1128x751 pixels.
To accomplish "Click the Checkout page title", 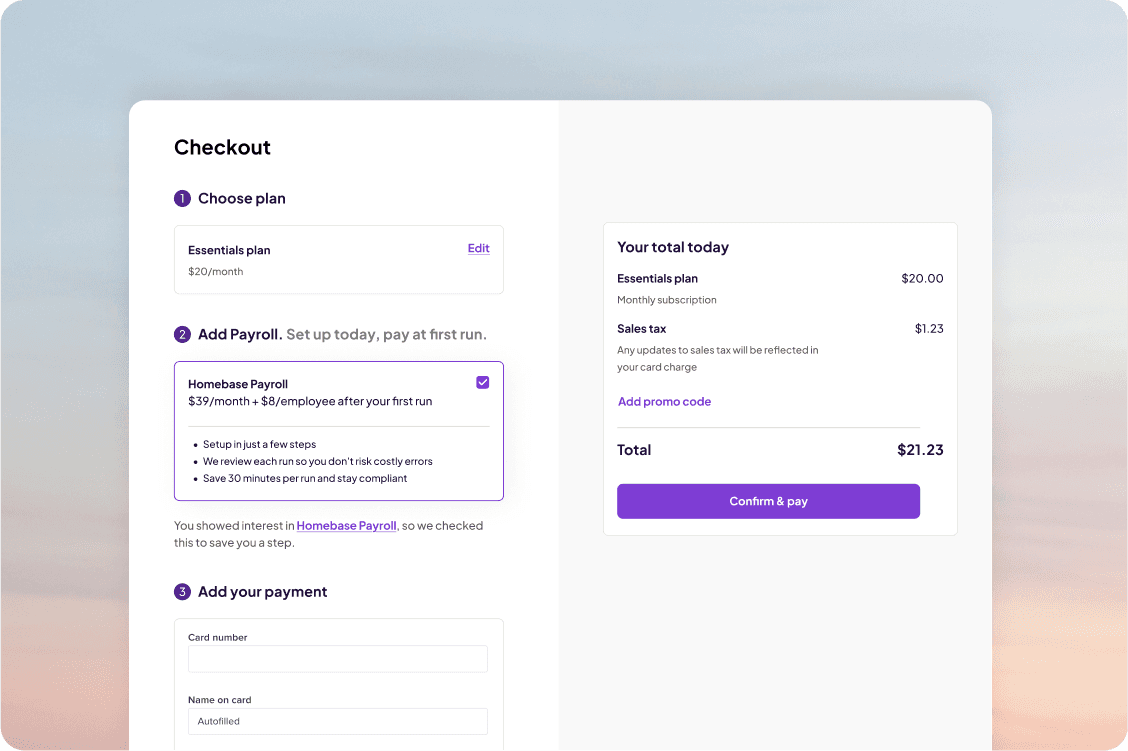I will (x=222, y=147).
